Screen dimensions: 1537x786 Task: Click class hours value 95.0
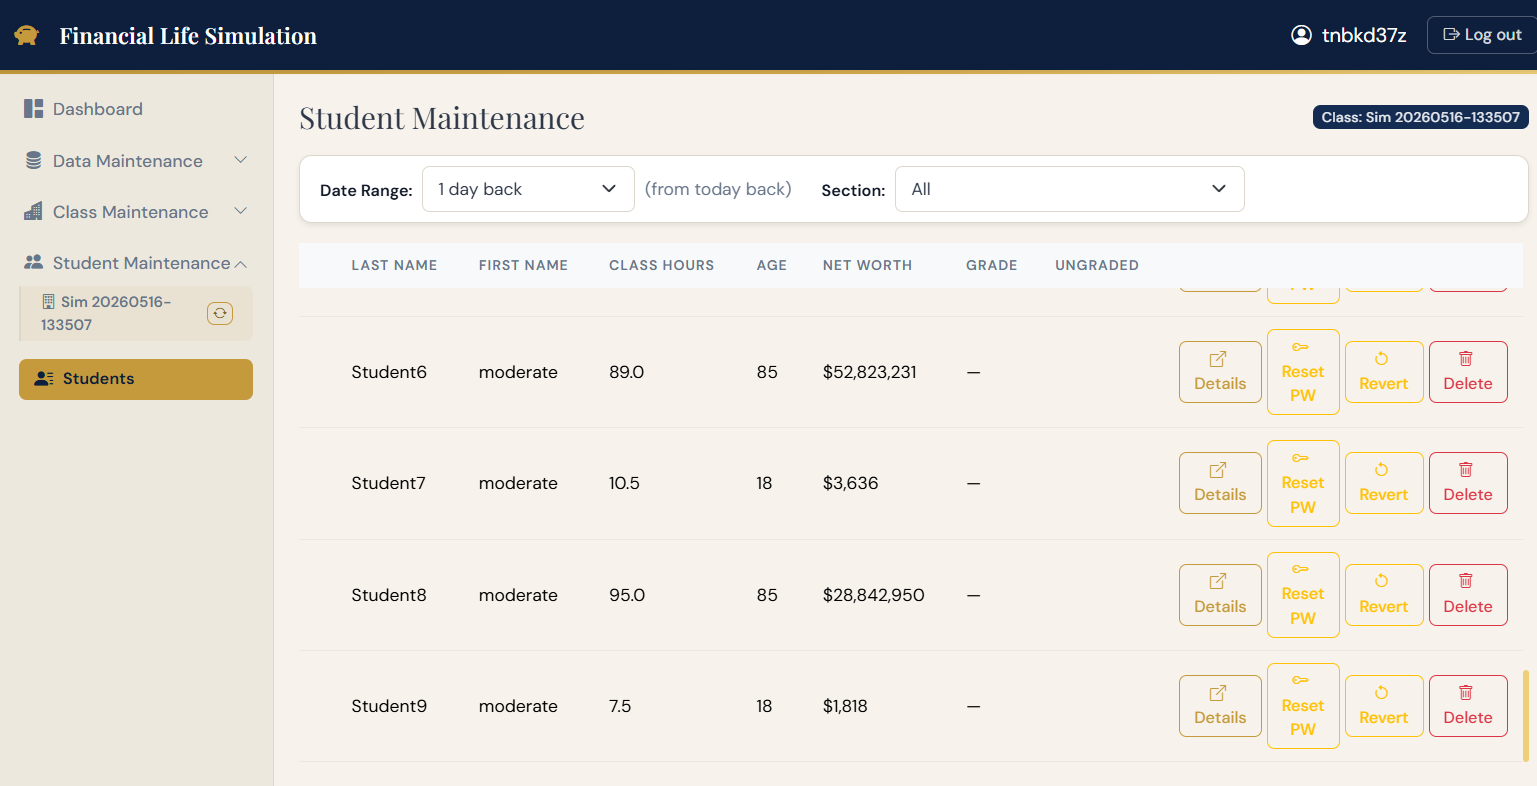tap(627, 595)
